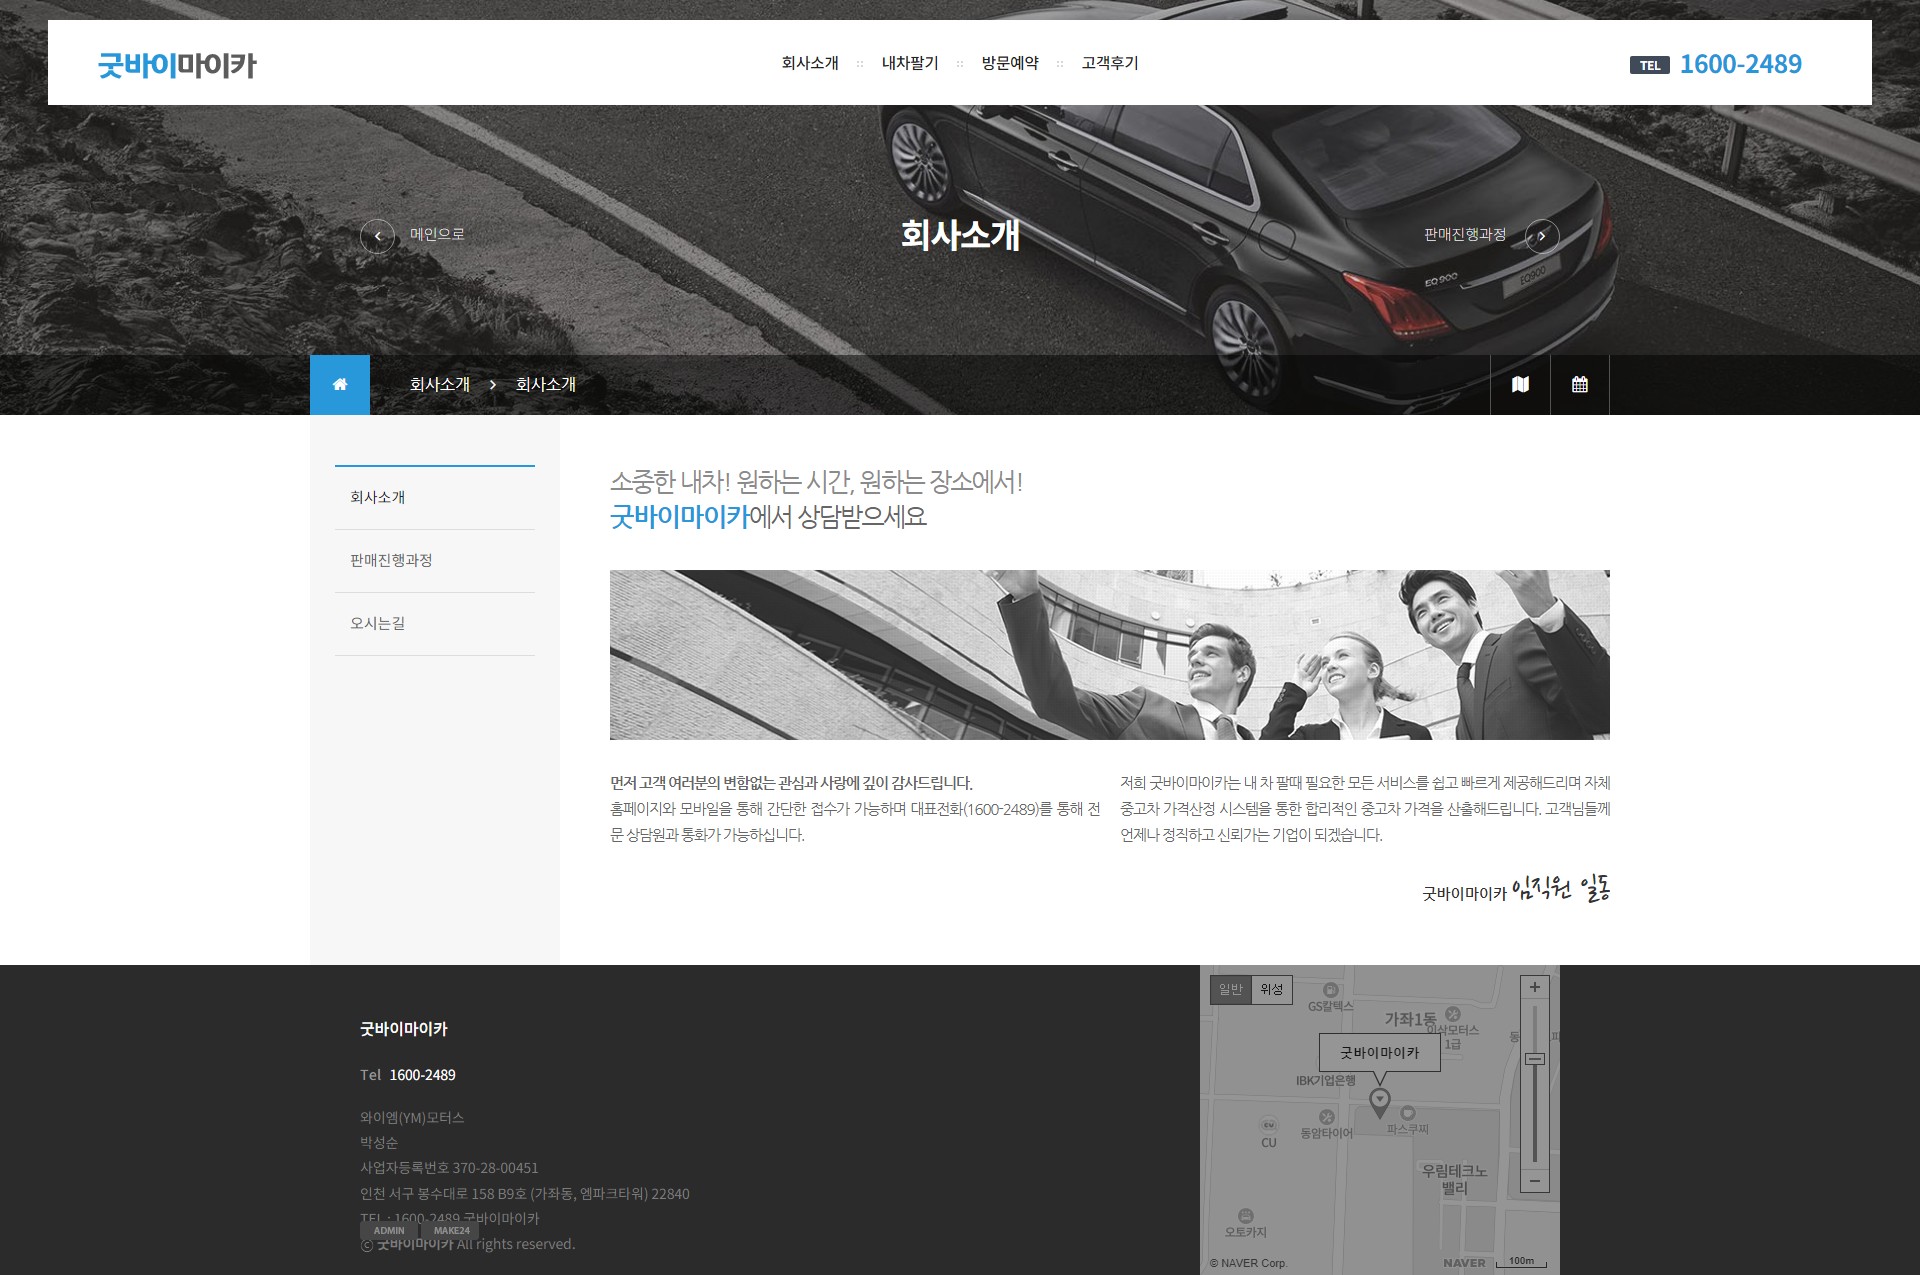The height and width of the screenshot is (1275, 1920).
Task: Click the MAKE24 button in footer
Action: (451, 1231)
